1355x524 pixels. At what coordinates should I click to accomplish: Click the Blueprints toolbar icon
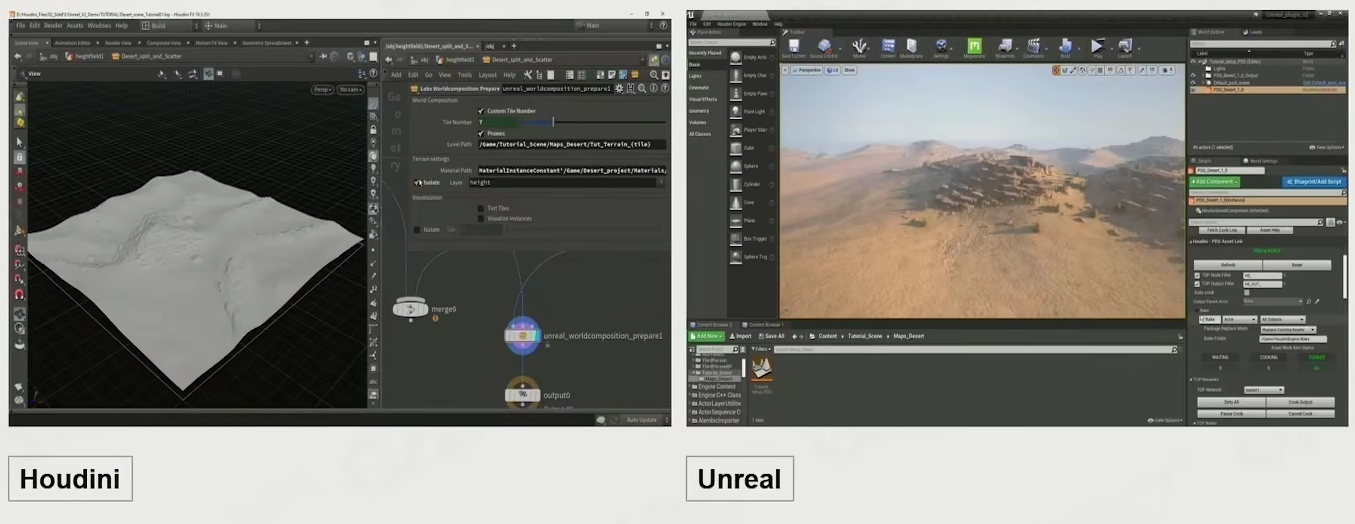(x=1004, y=48)
